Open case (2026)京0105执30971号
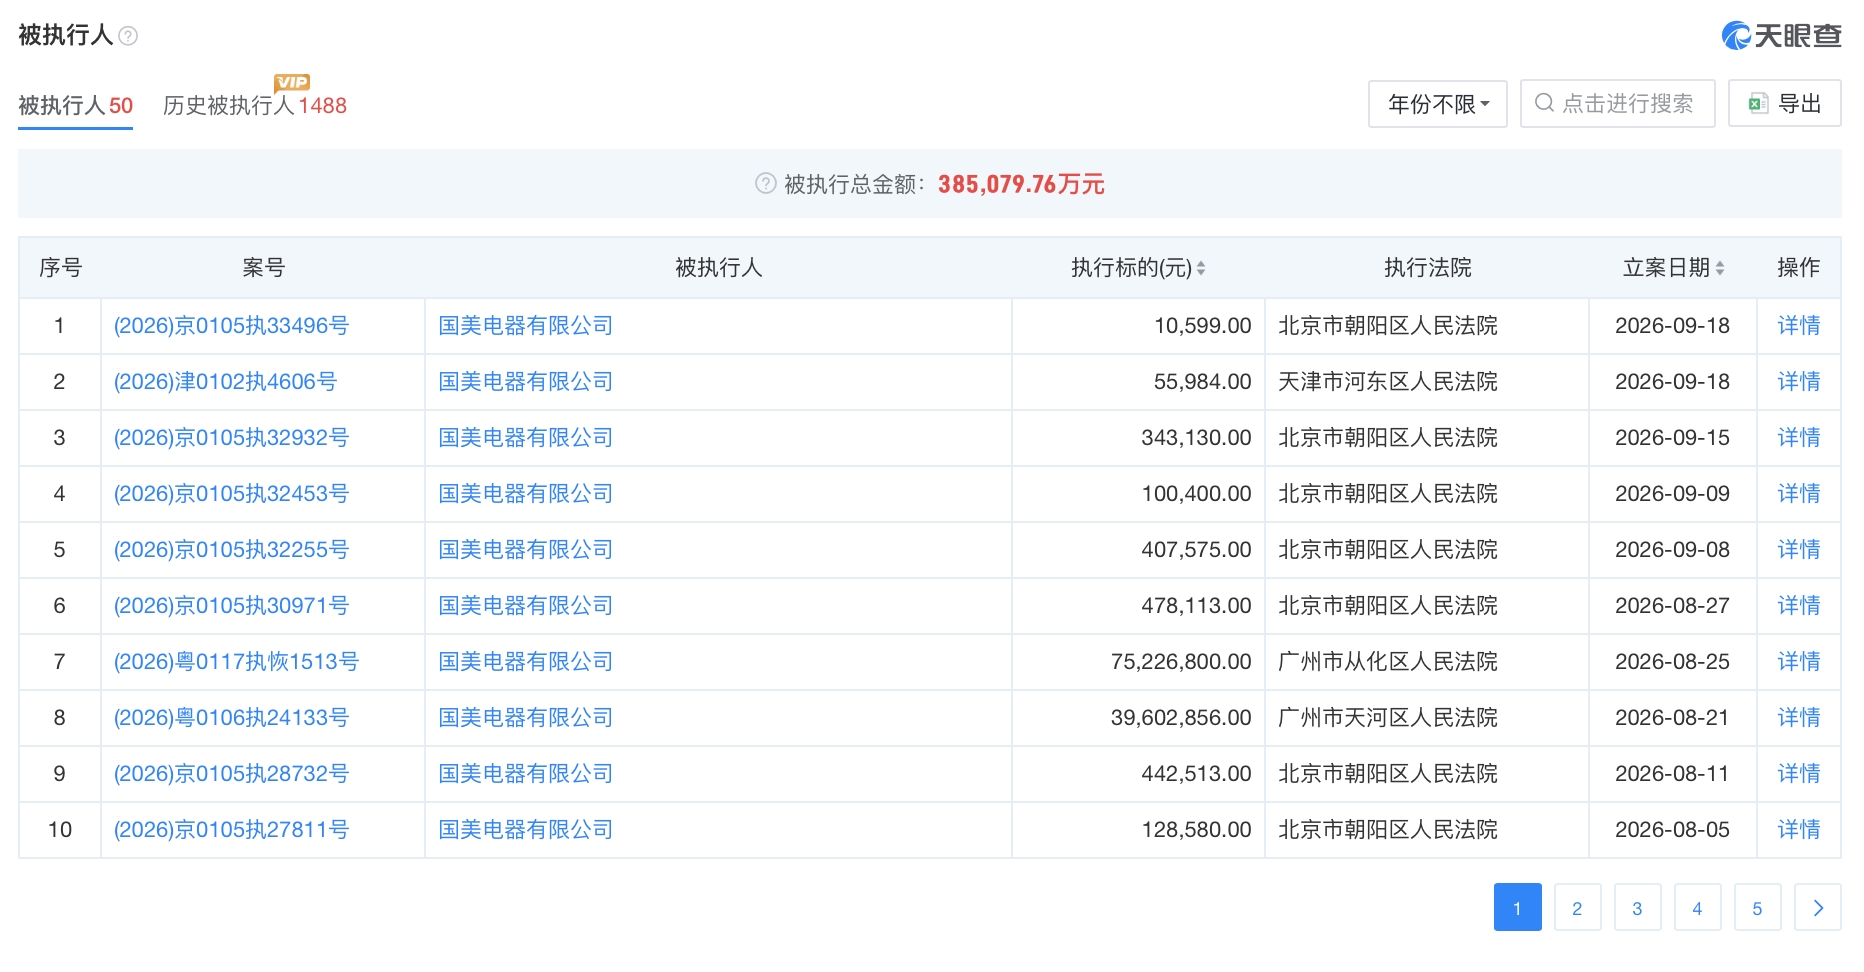 pos(231,606)
